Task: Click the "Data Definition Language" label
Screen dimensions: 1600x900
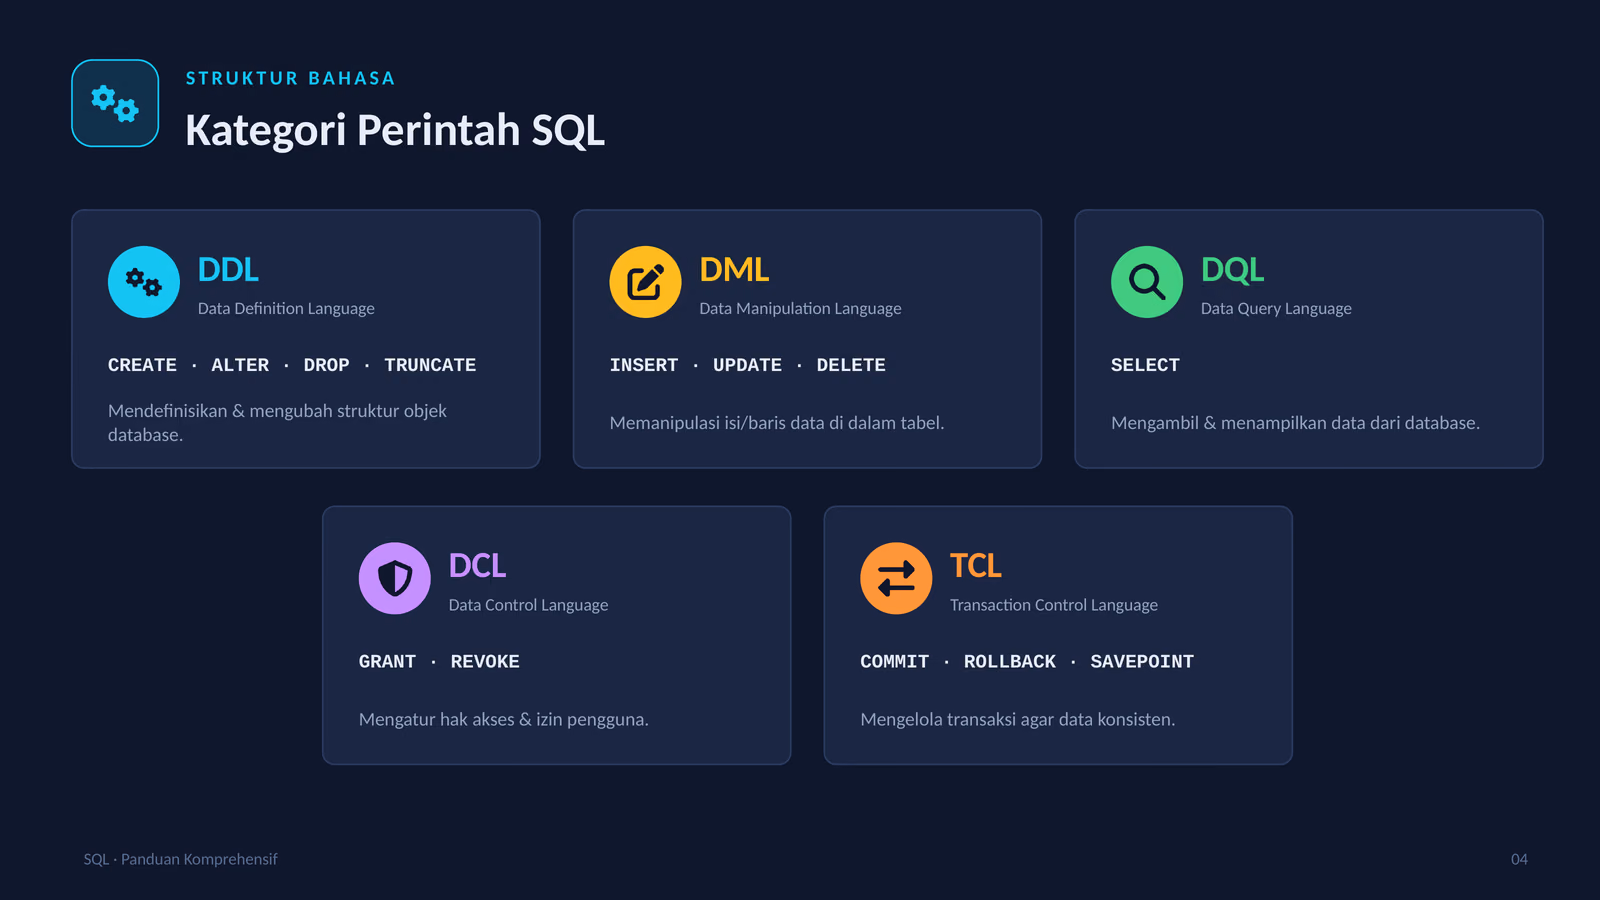Action: click(286, 308)
